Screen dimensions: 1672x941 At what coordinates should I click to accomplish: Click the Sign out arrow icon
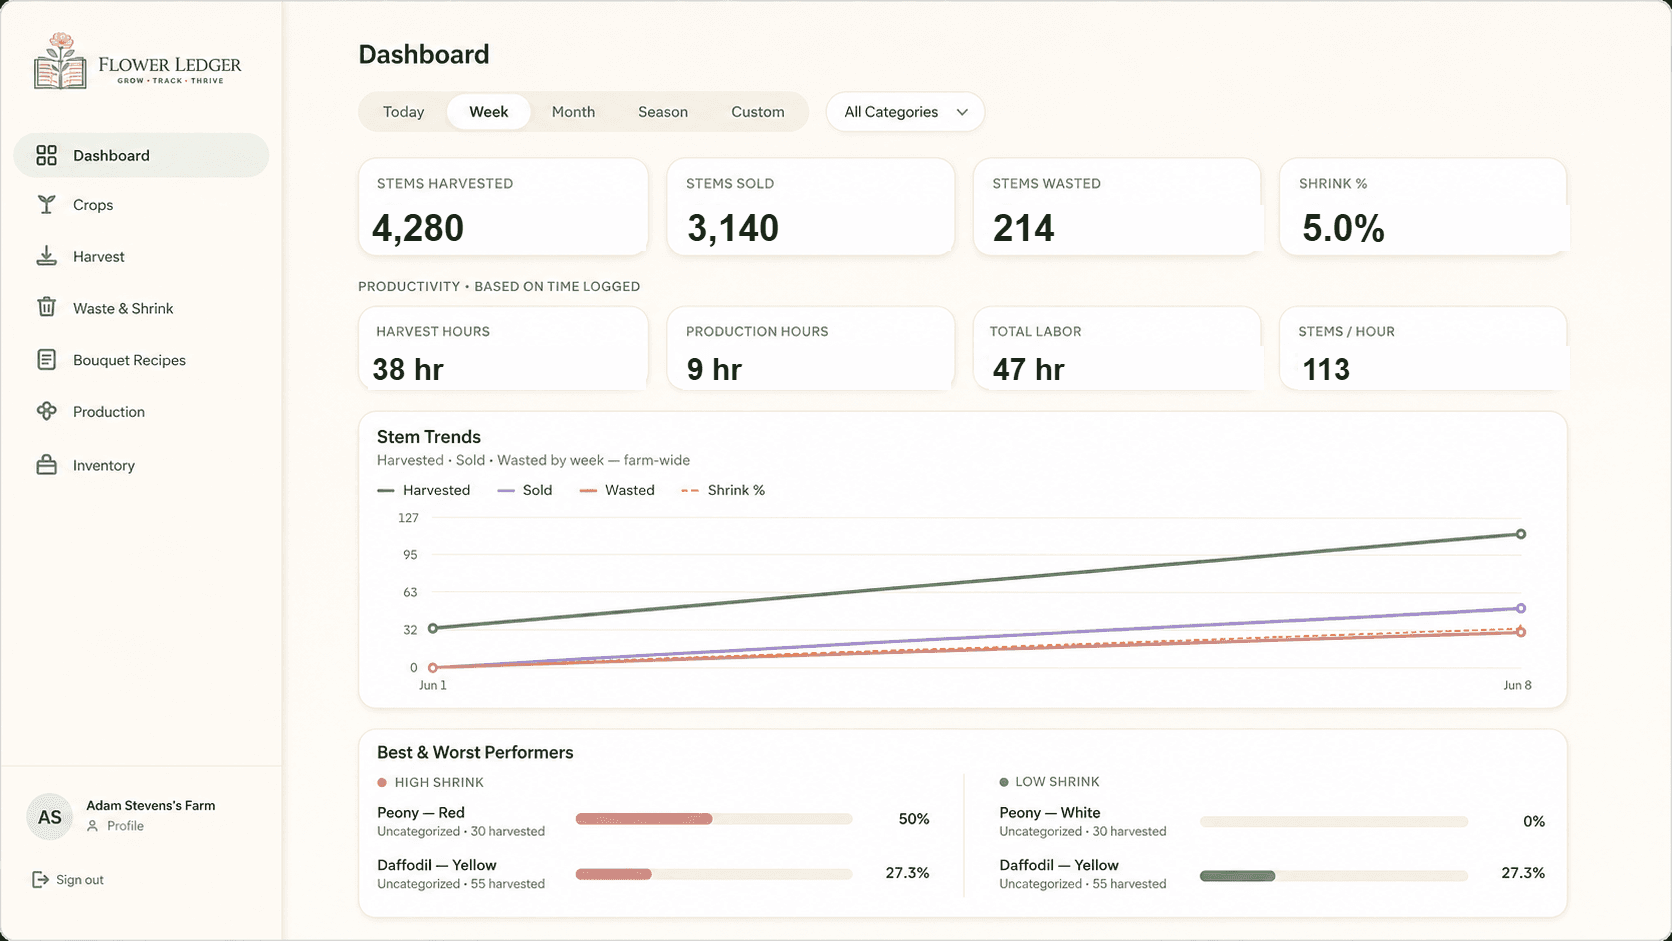pos(40,879)
